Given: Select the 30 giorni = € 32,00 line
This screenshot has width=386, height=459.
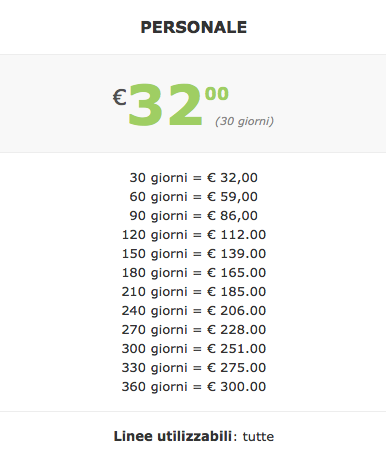Looking at the screenshot, I should (193, 178).
